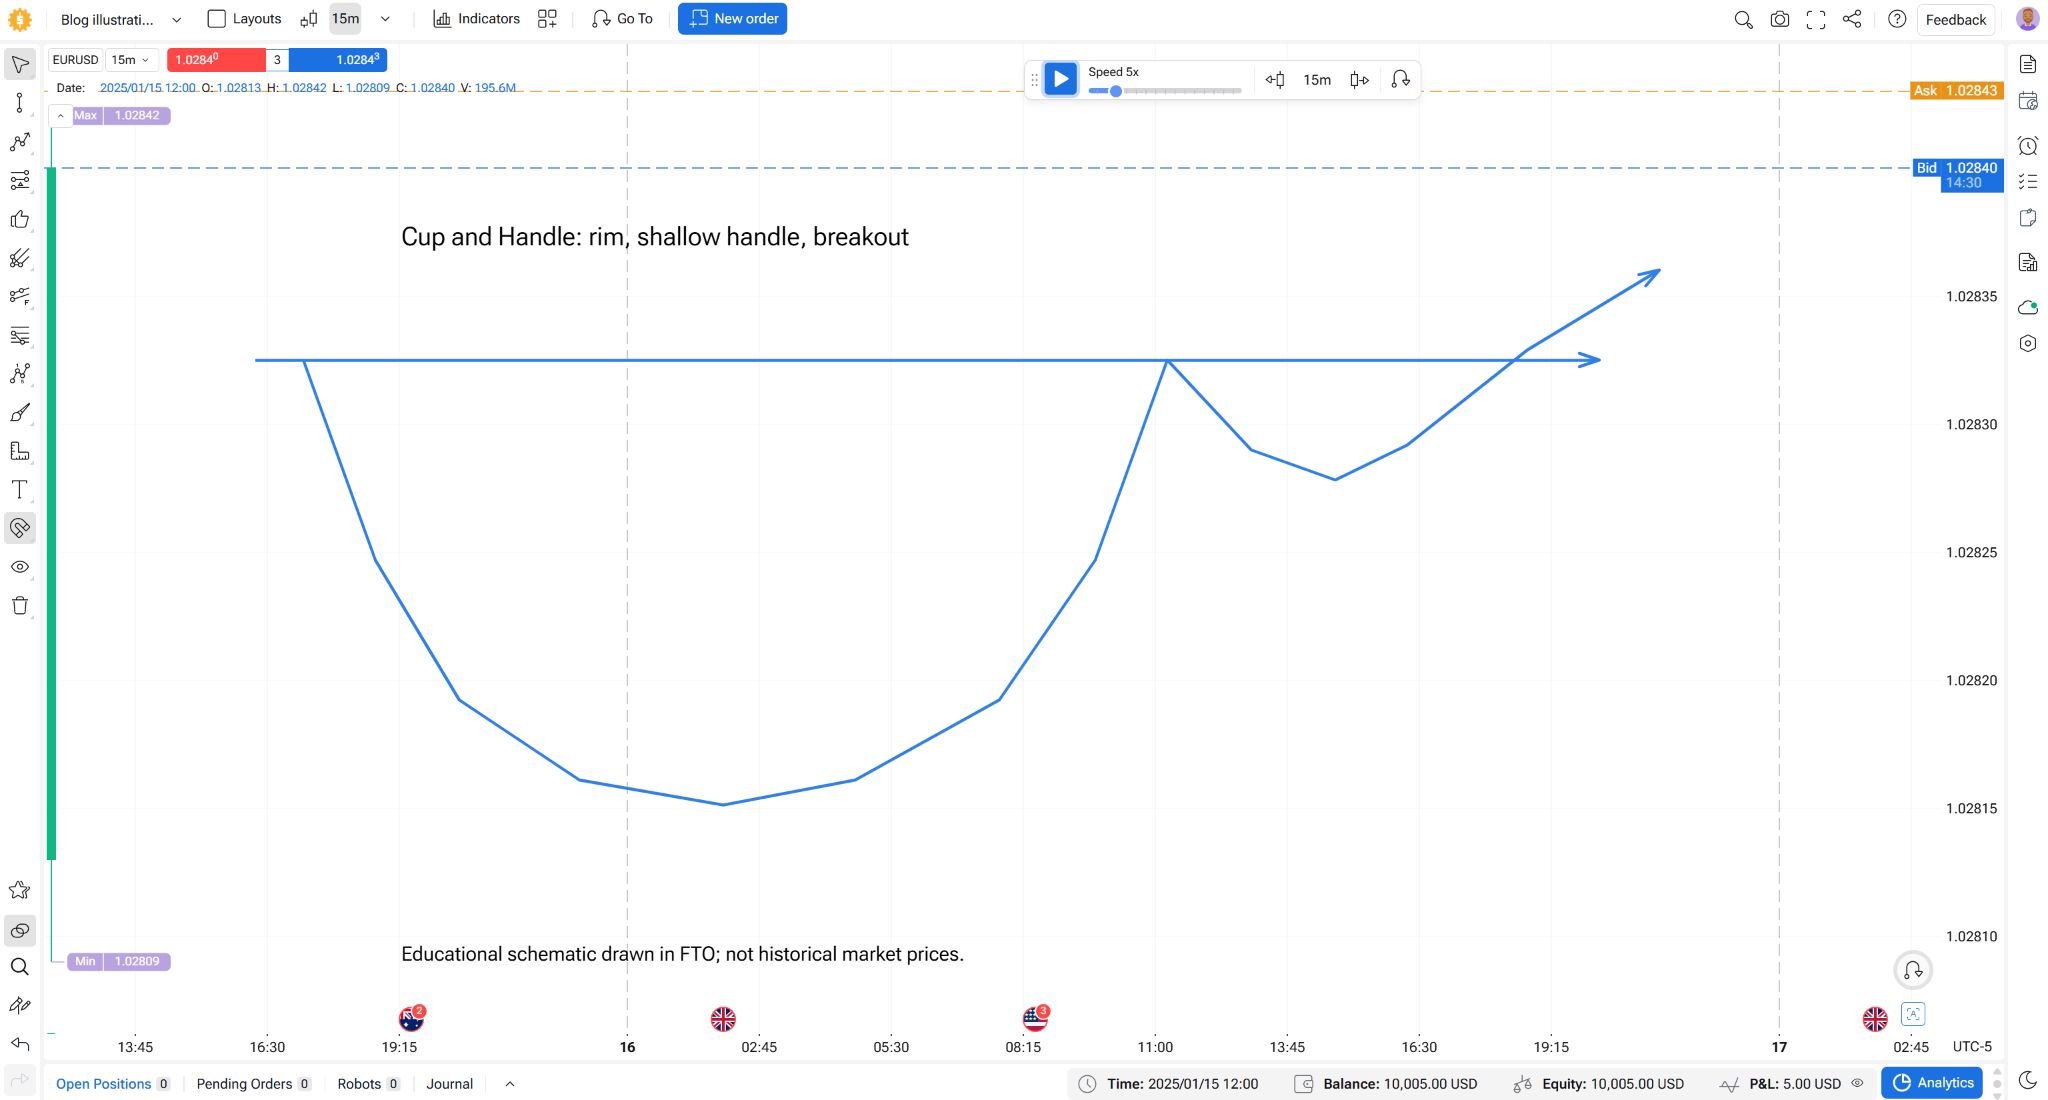This screenshot has height=1100, width=2048.
Task: Select the cursor pointer tool
Action: tap(20, 65)
